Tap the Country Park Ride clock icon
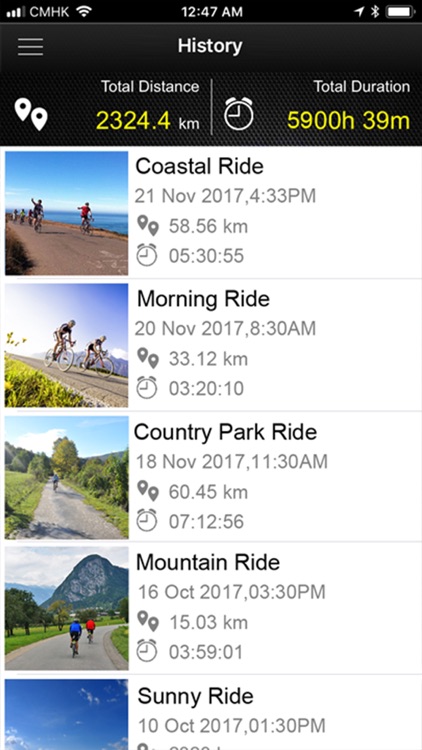The image size is (422, 750). coord(147,520)
